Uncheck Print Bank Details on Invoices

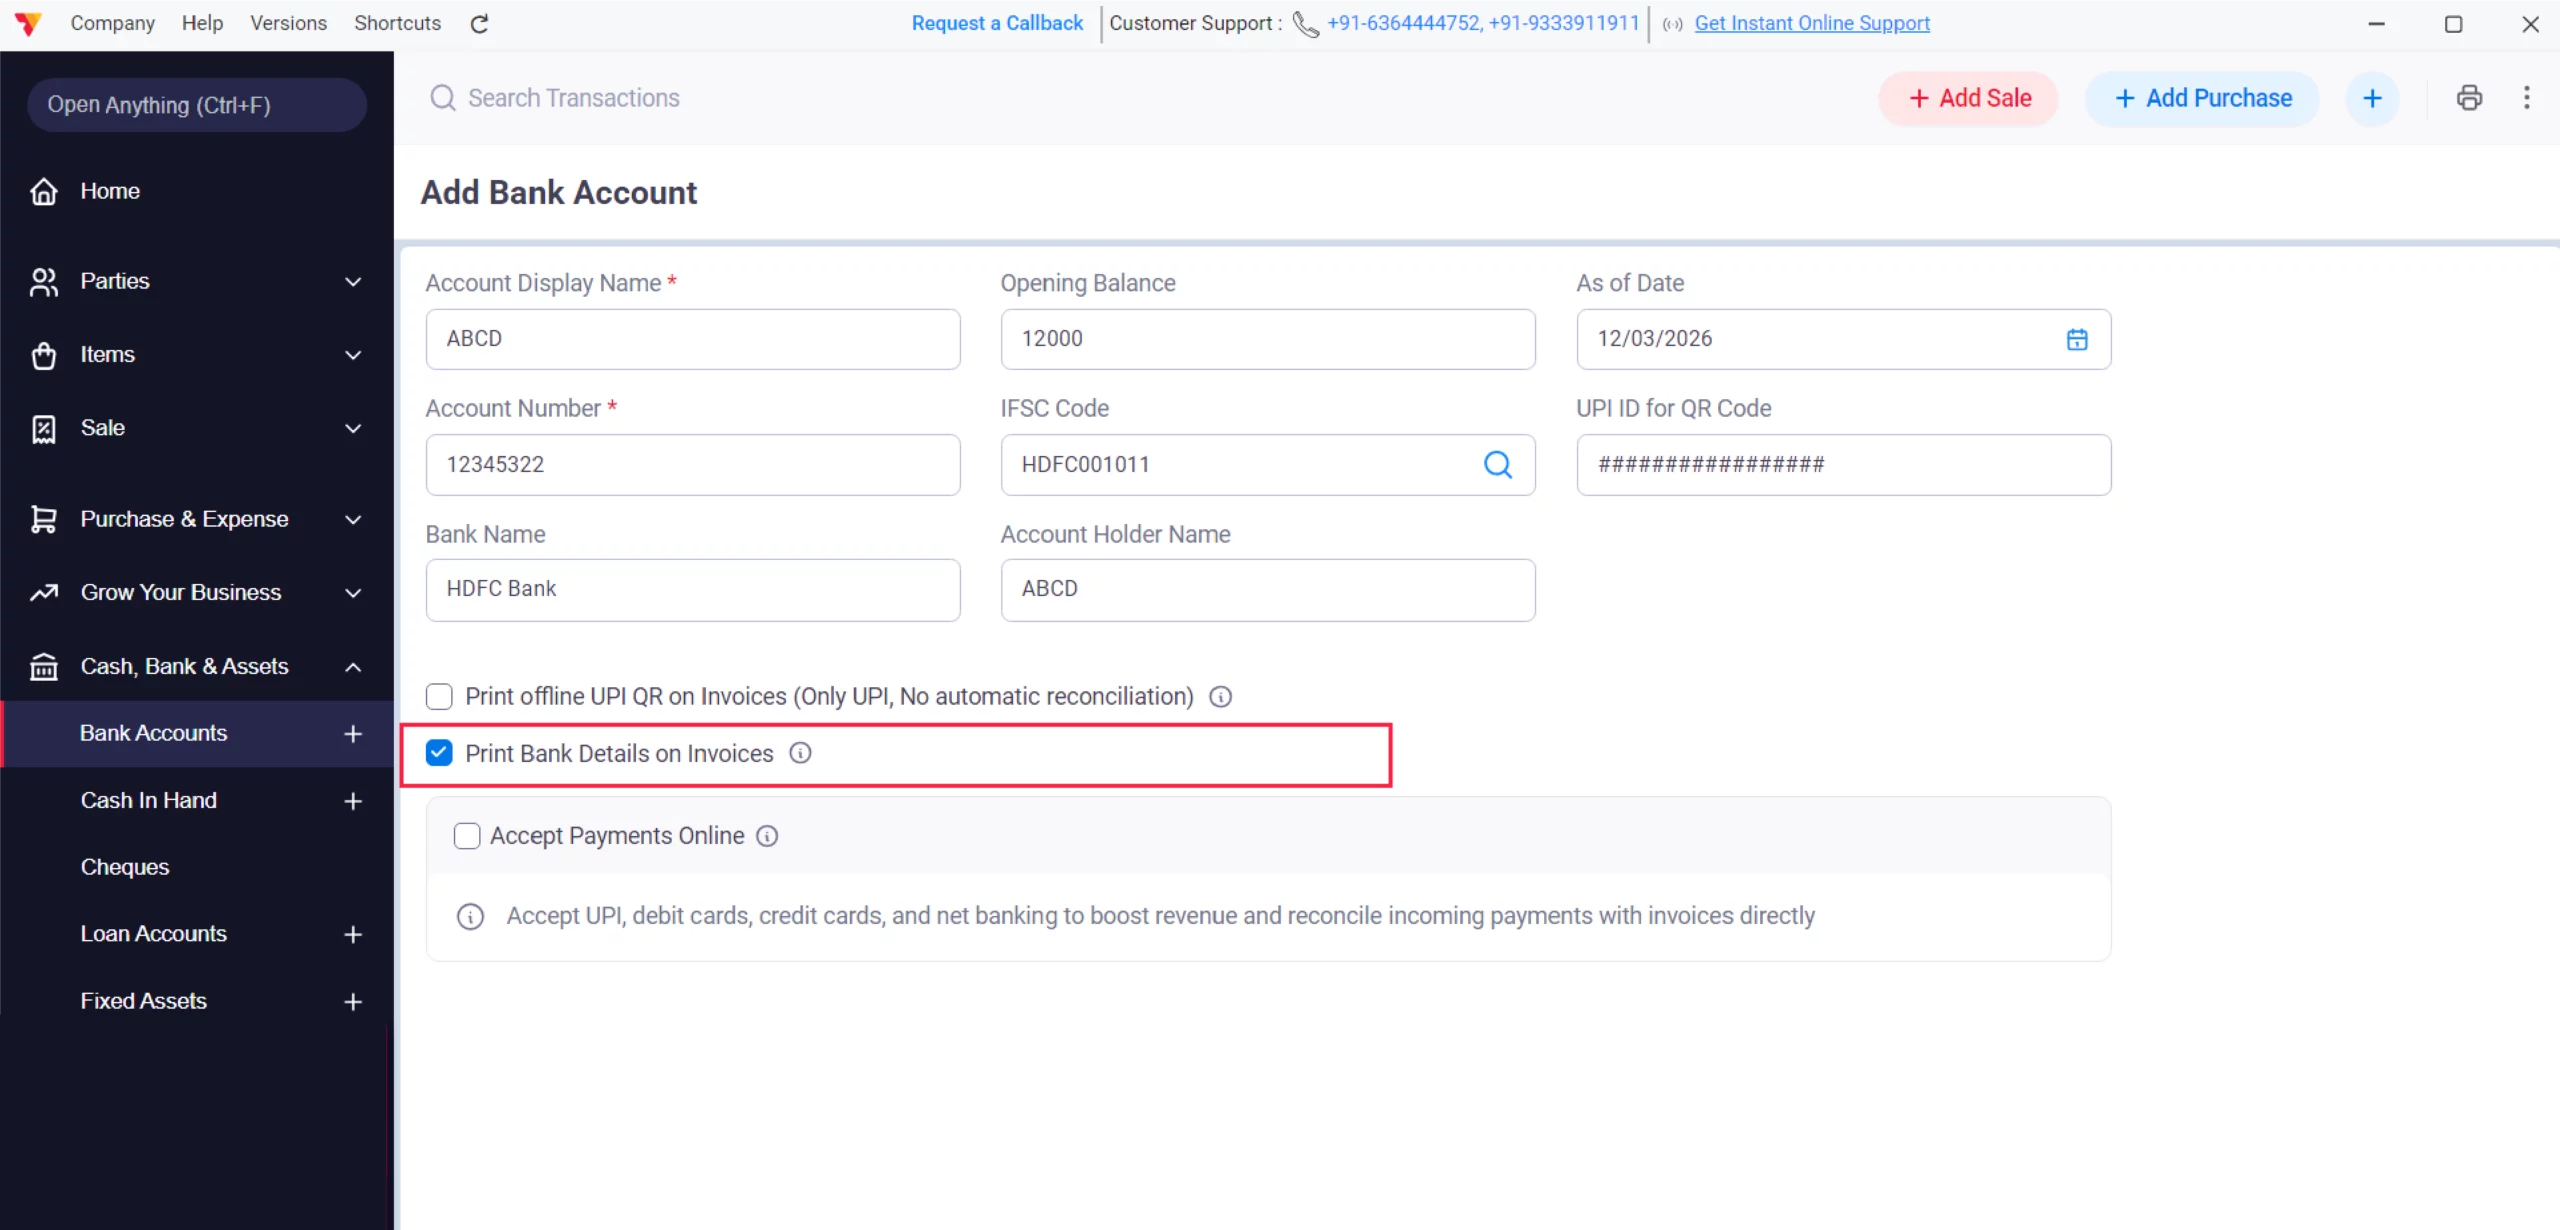click(x=439, y=753)
